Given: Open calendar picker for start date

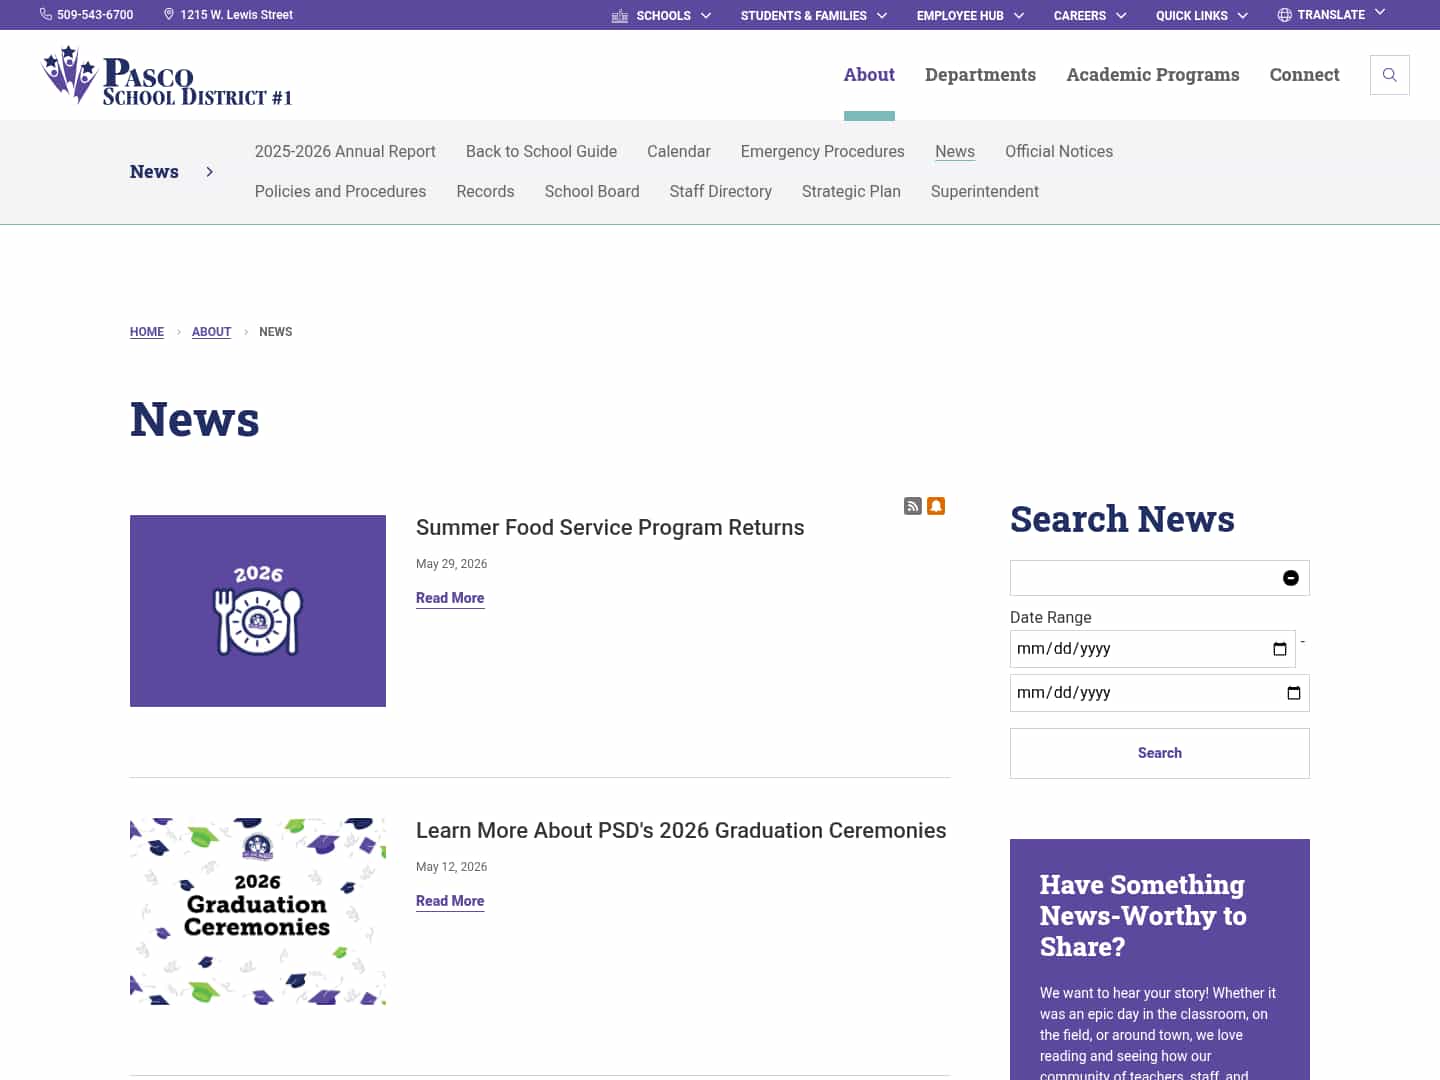Looking at the screenshot, I should pos(1280,649).
